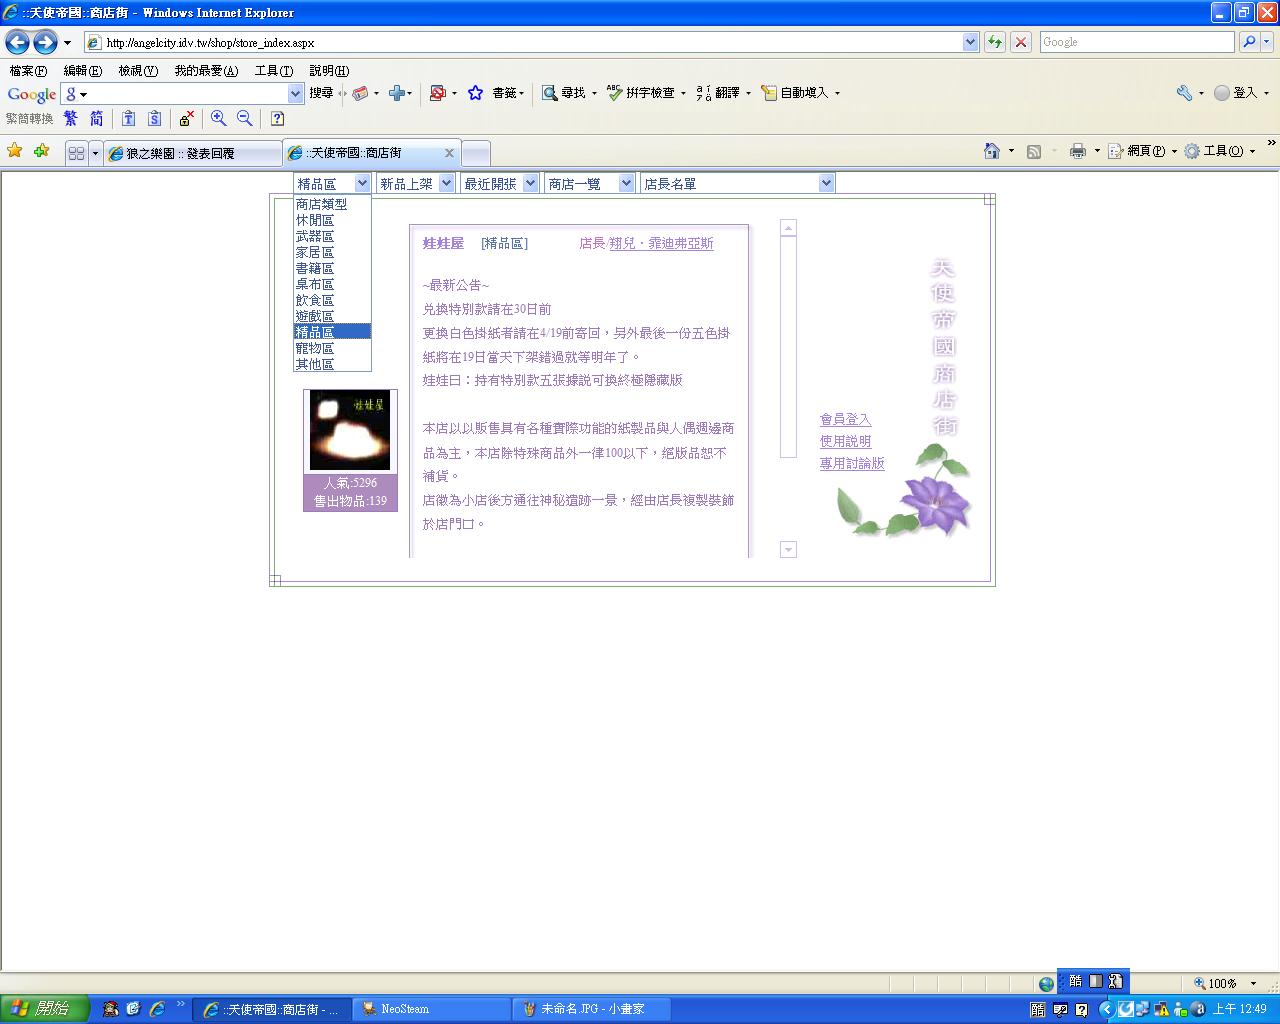
Task: Click the Zoom out magnifier icon
Action: tap(244, 118)
